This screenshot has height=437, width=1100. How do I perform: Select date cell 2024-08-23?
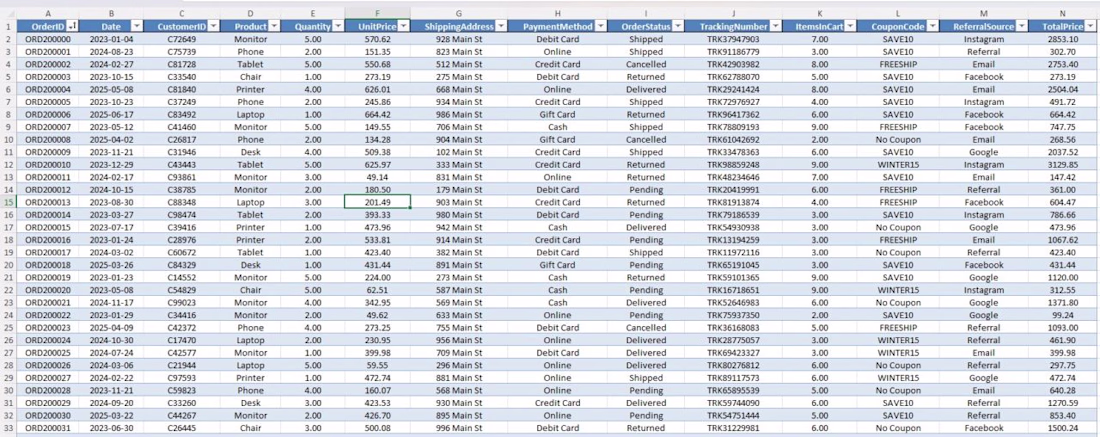click(x=112, y=52)
